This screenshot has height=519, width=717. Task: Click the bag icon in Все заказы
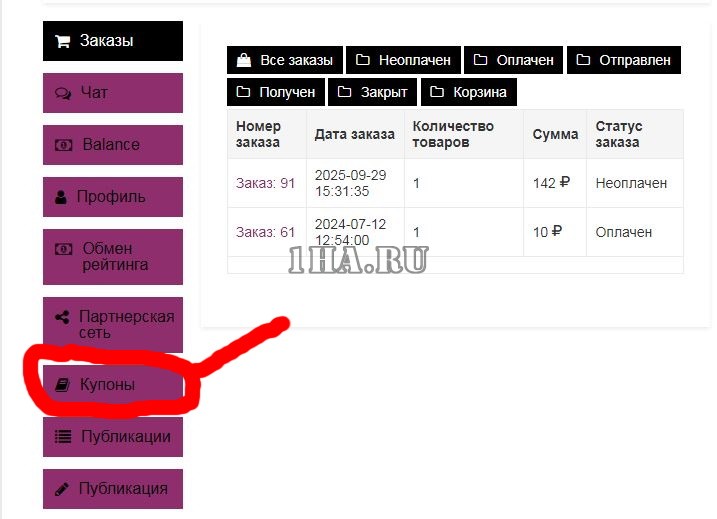pos(243,60)
